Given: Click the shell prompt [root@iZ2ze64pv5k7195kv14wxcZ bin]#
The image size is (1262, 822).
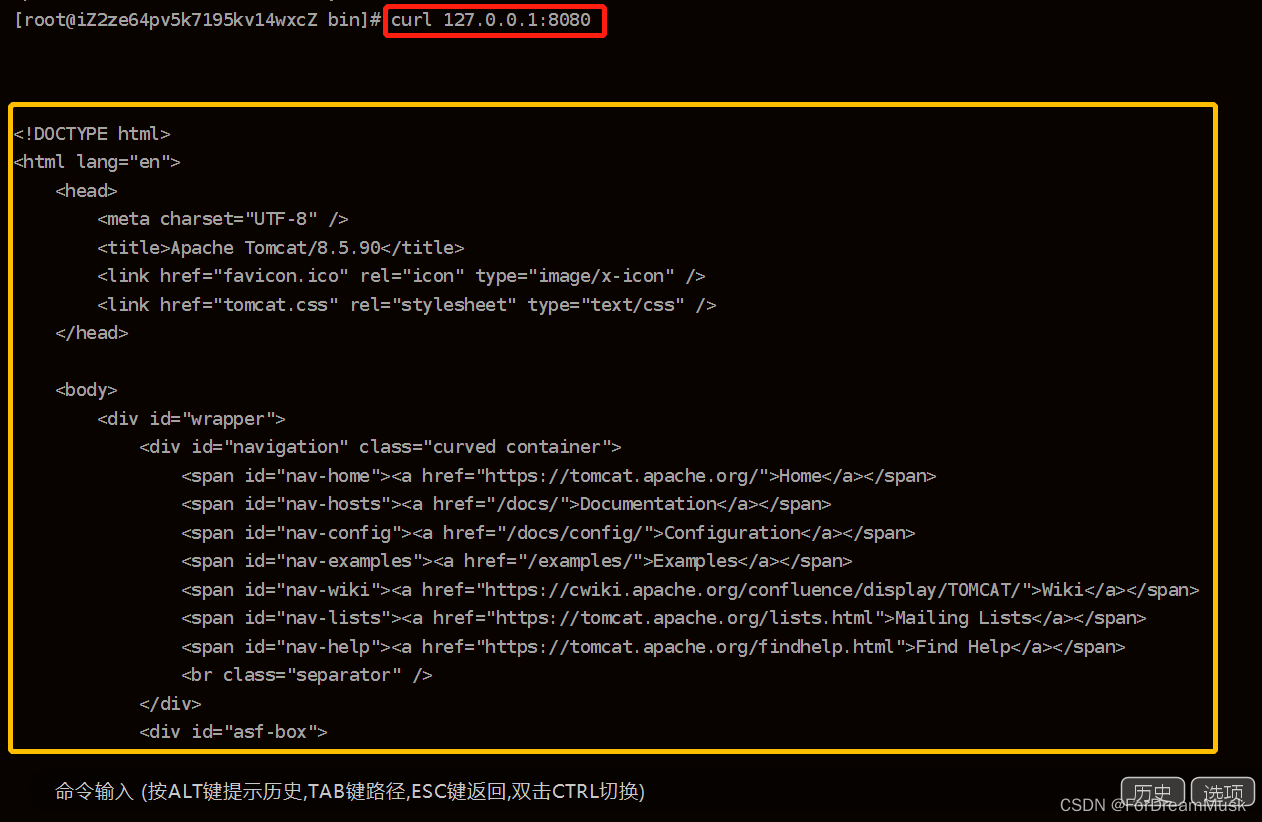Looking at the screenshot, I should (197, 20).
